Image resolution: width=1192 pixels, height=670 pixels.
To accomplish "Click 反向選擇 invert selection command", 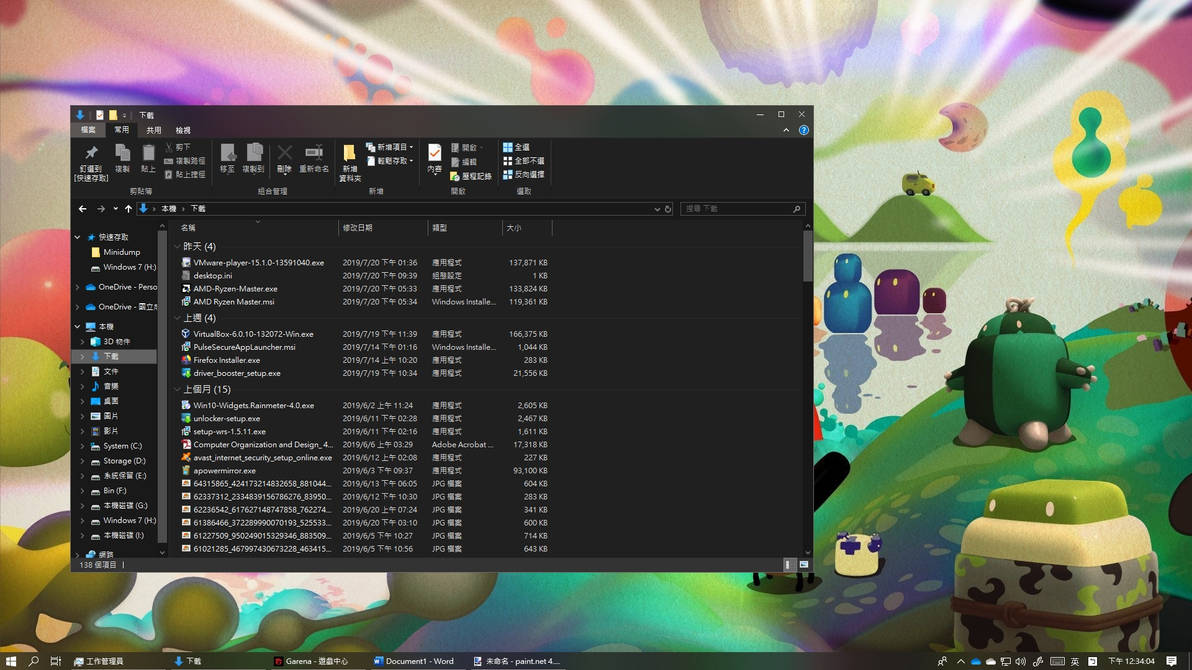I will tap(523, 174).
